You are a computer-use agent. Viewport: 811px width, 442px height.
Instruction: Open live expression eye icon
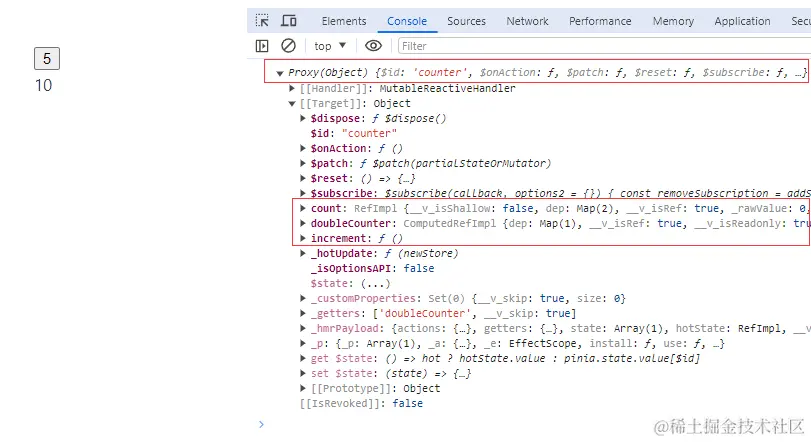(373, 46)
